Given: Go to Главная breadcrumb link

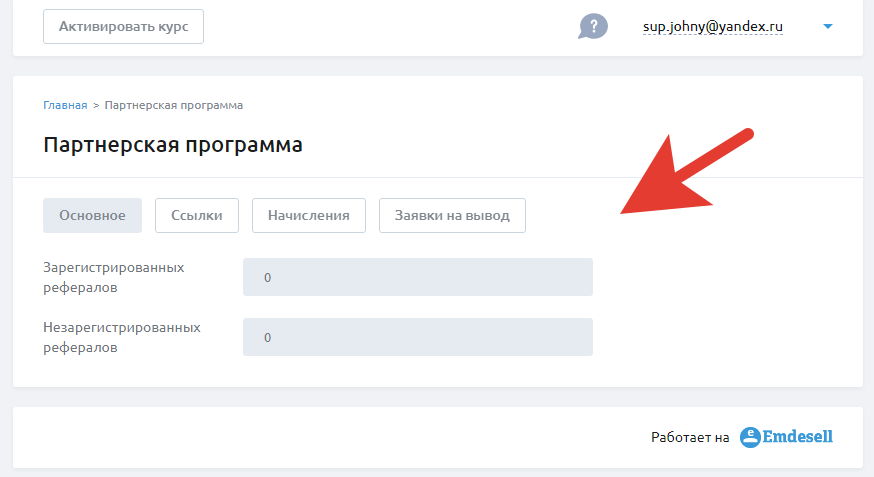Looking at the screenshot, I should (x=65, y=105).
